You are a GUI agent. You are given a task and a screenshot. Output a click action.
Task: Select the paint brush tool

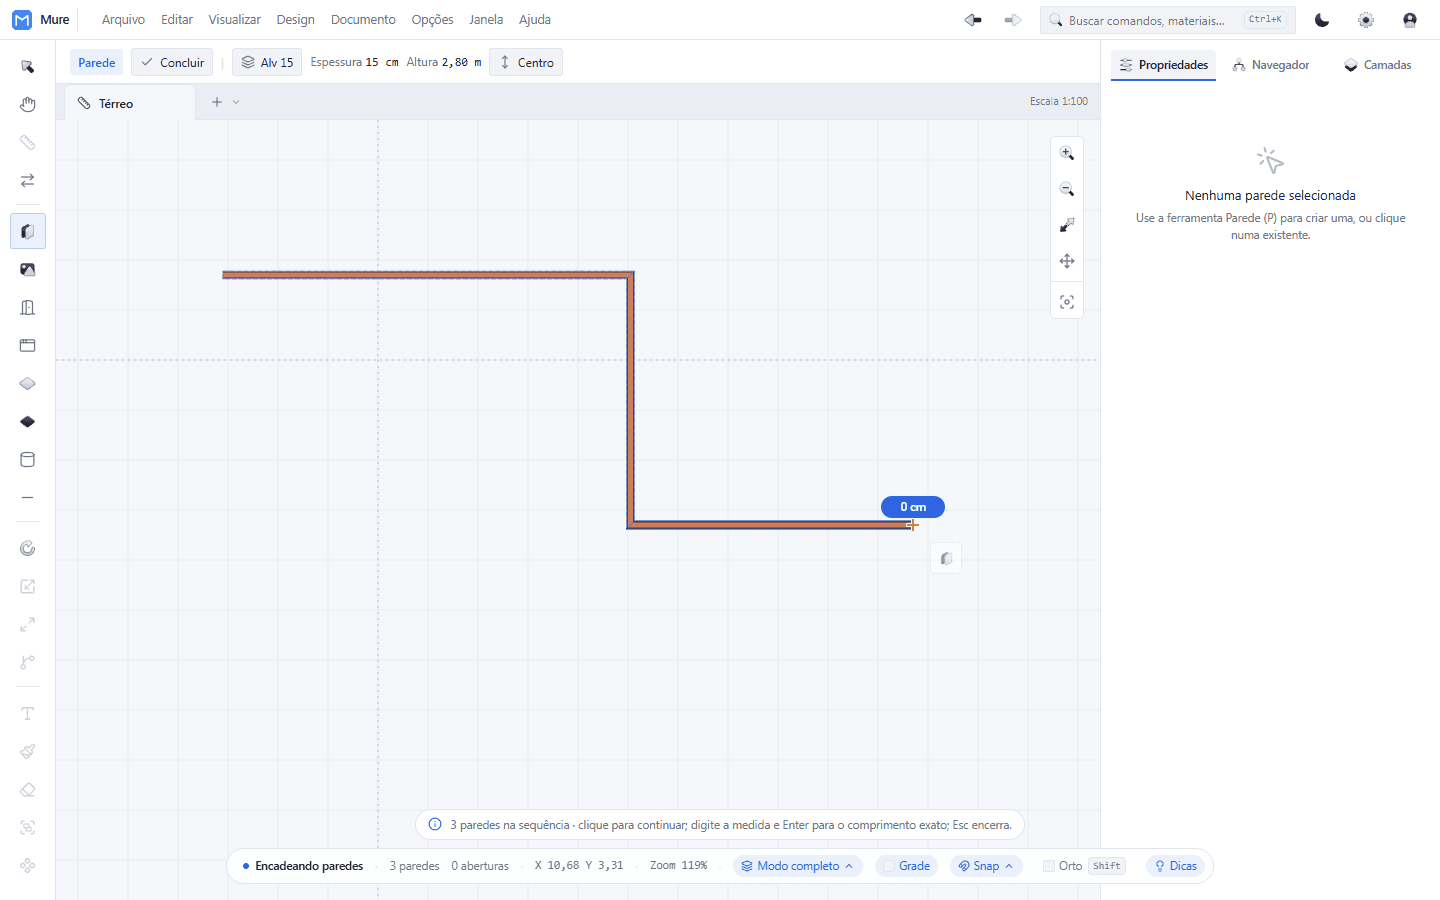[x=28, y=752]
